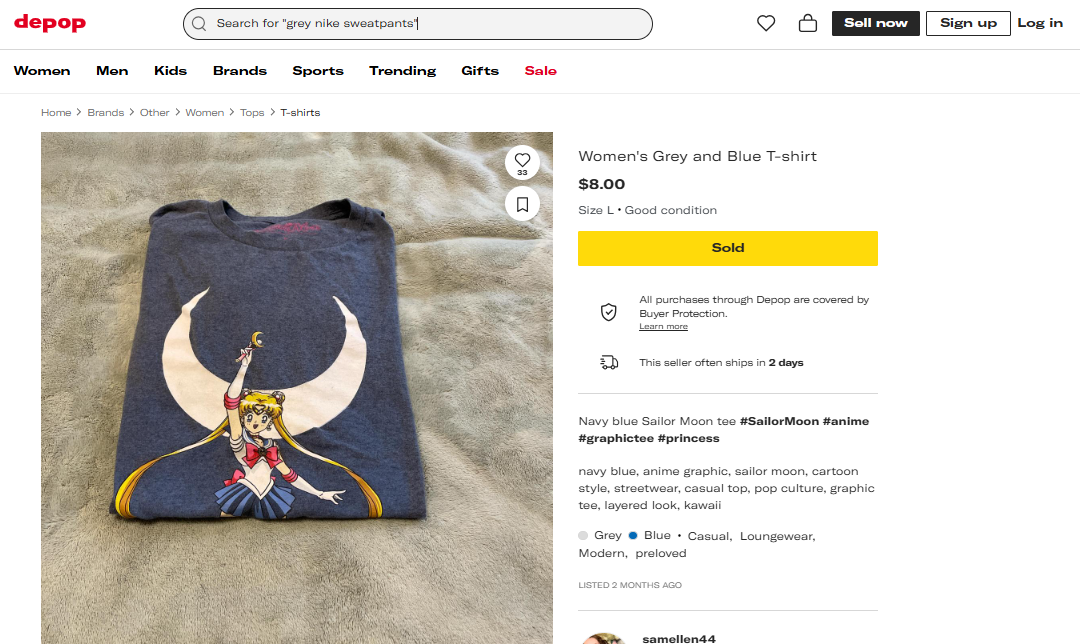Expand the Trending navigation menu
Screen dimensions: 1080x644
402,71
